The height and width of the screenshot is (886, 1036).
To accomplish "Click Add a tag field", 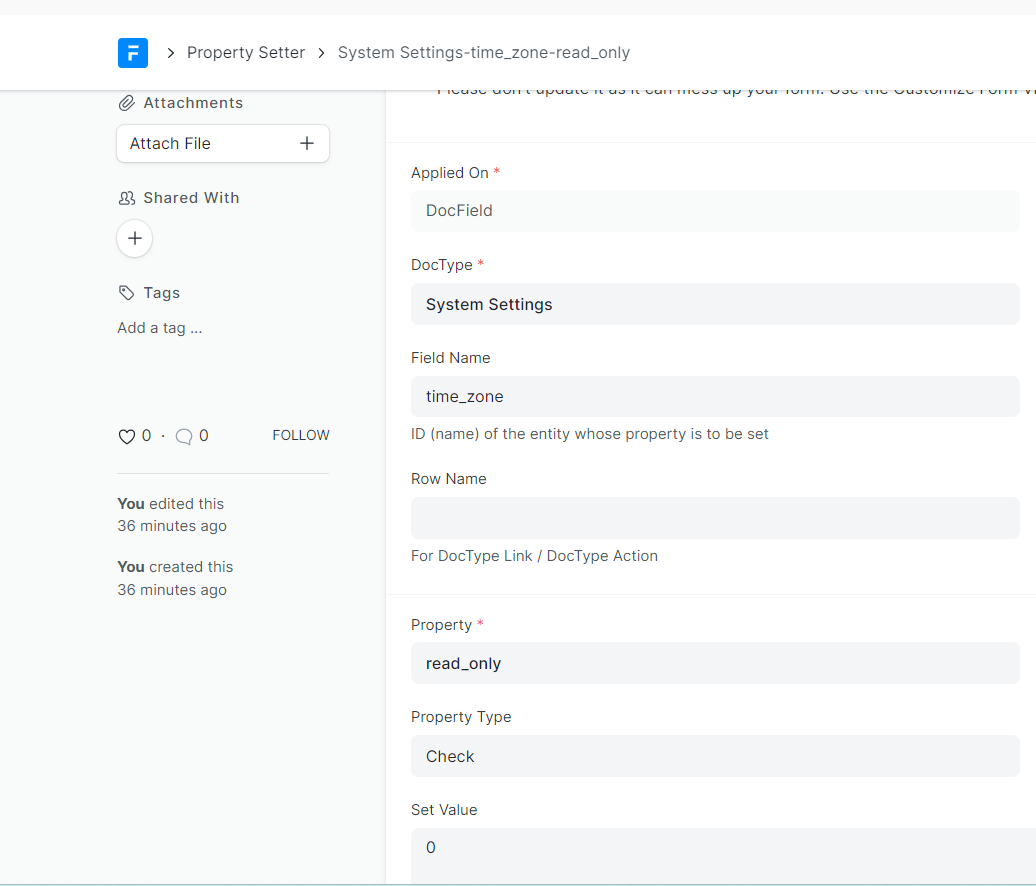I will pyautogui.click(x=160, y=328).
